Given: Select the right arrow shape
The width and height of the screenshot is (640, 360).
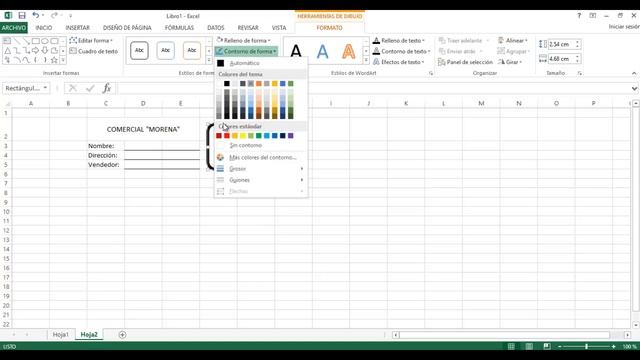Looking at the screenshot, I should coord(36,51).
